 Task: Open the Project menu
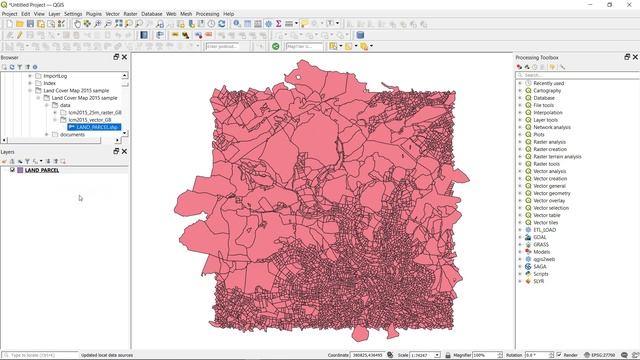click(x=9, y=14)
